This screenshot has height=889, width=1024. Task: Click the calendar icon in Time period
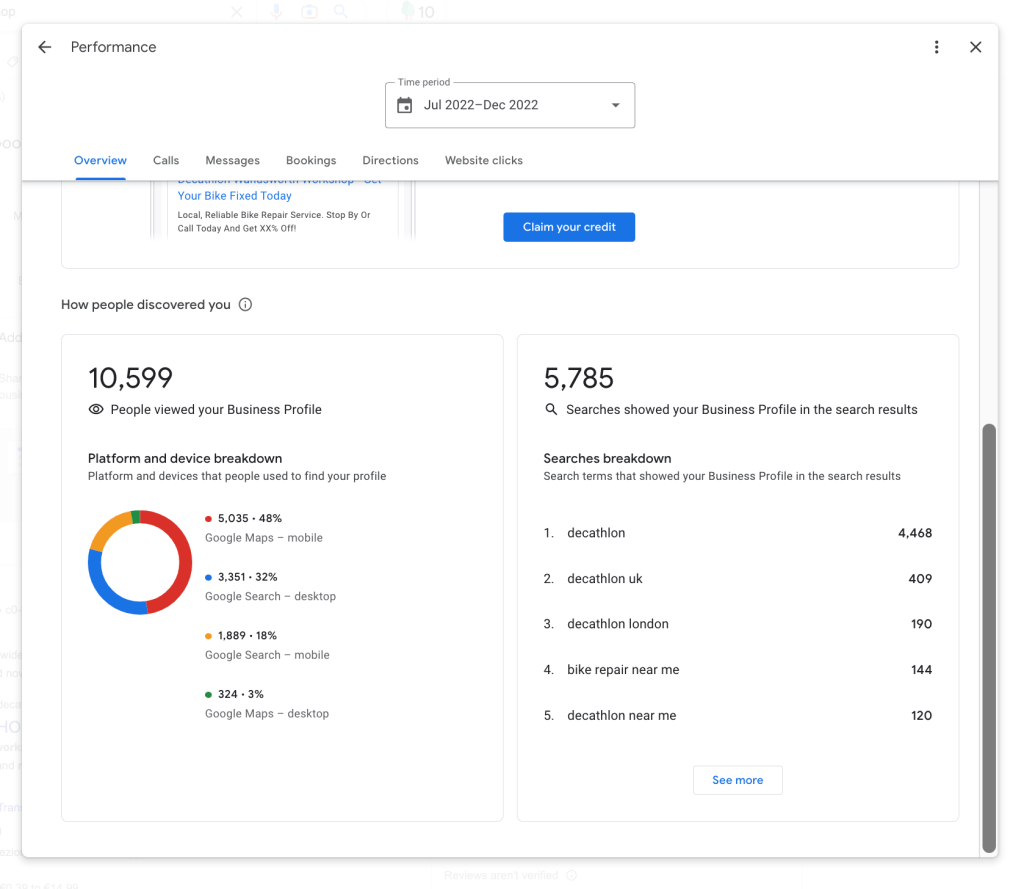pyautogui.click(x=405, y=105)
